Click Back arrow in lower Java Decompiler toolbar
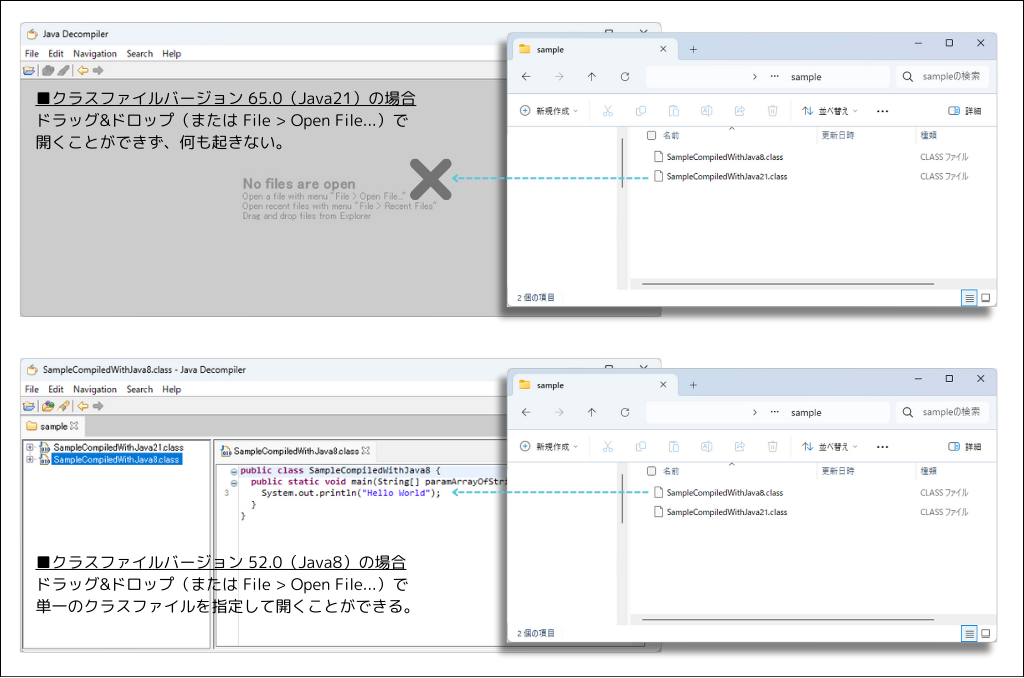Viewport: 1024px width, 678px height. 83,406
